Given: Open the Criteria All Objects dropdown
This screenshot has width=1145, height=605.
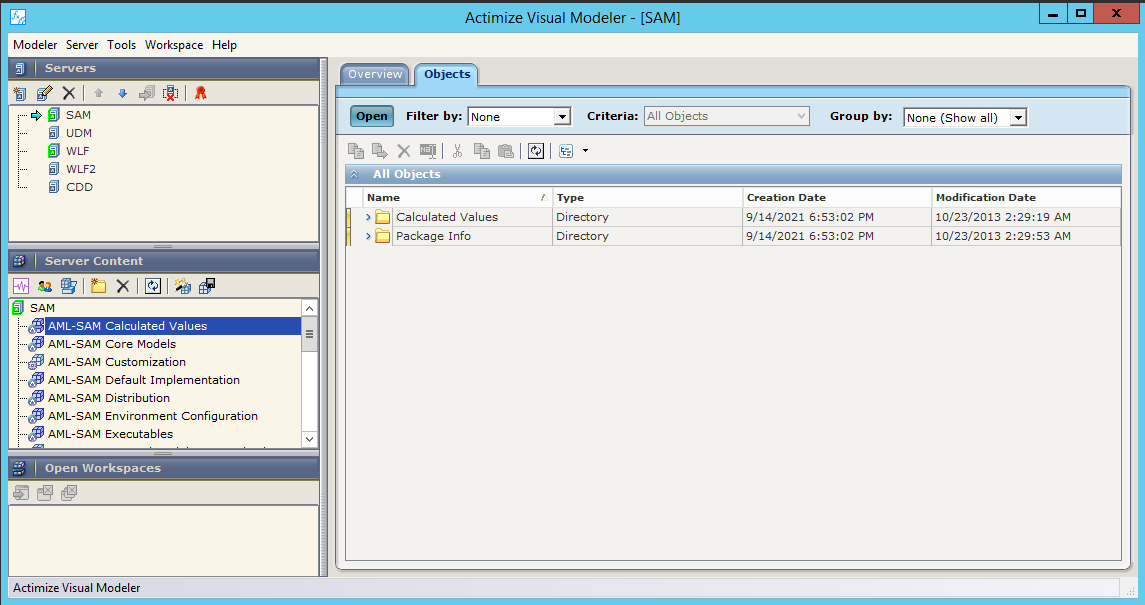Looking at the screenshot, I should 801,116.
